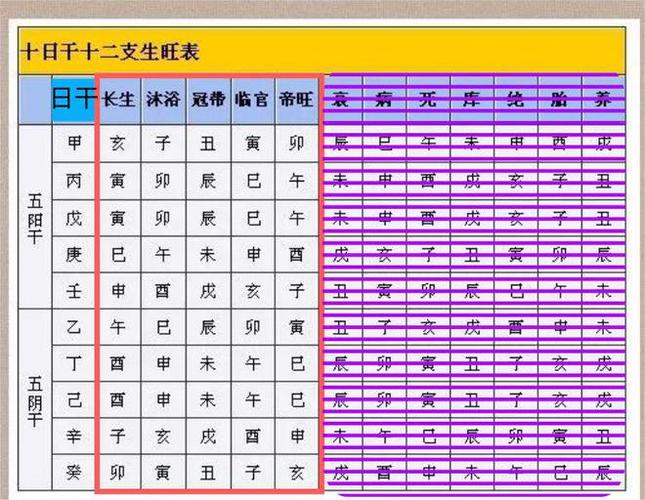Click 酉 in 丁 row 长生 column

pyautogui.click(x=118, y=363)
